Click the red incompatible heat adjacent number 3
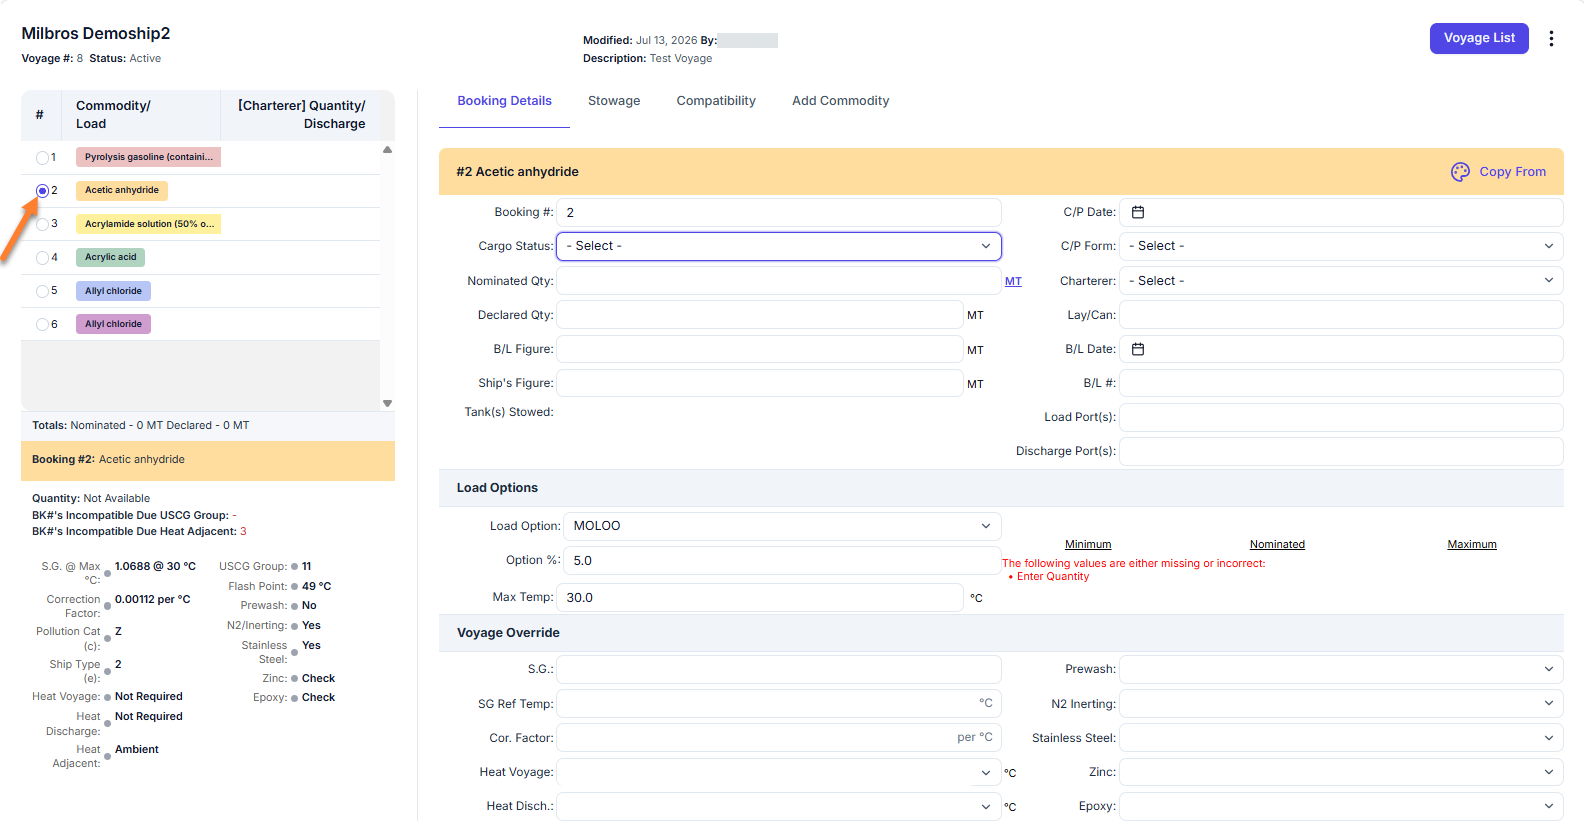The image size is (1584, 821). pos(243,532)
